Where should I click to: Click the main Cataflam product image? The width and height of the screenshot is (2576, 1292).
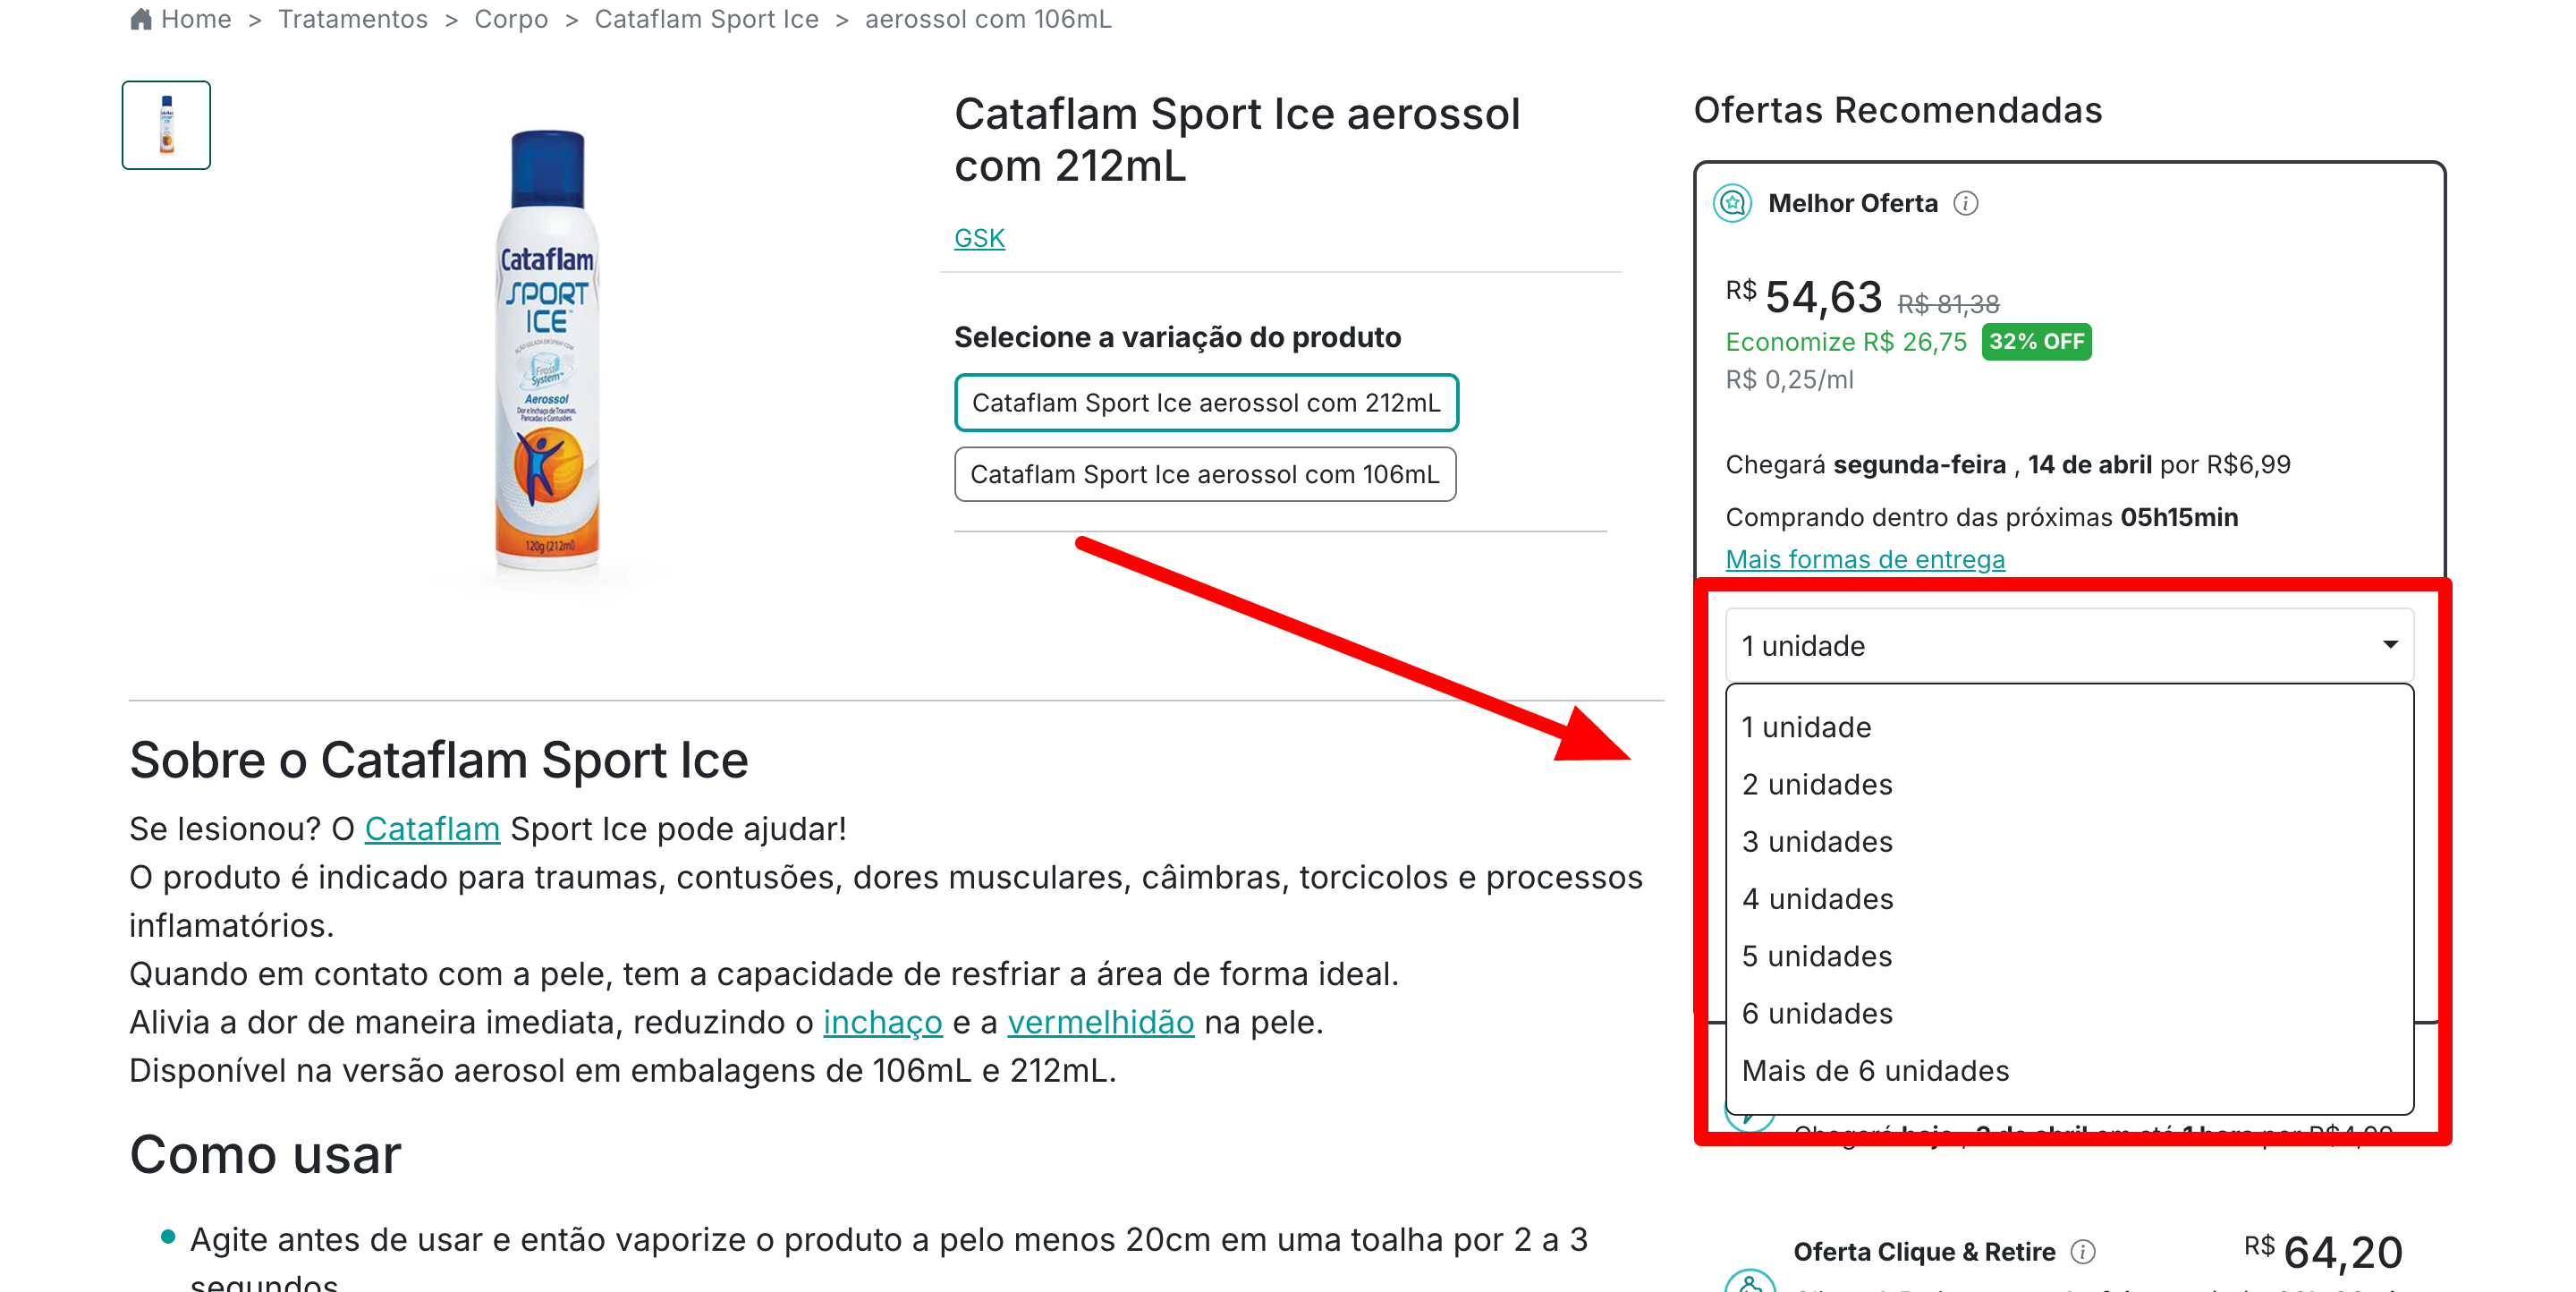click(x=547, y=350)
